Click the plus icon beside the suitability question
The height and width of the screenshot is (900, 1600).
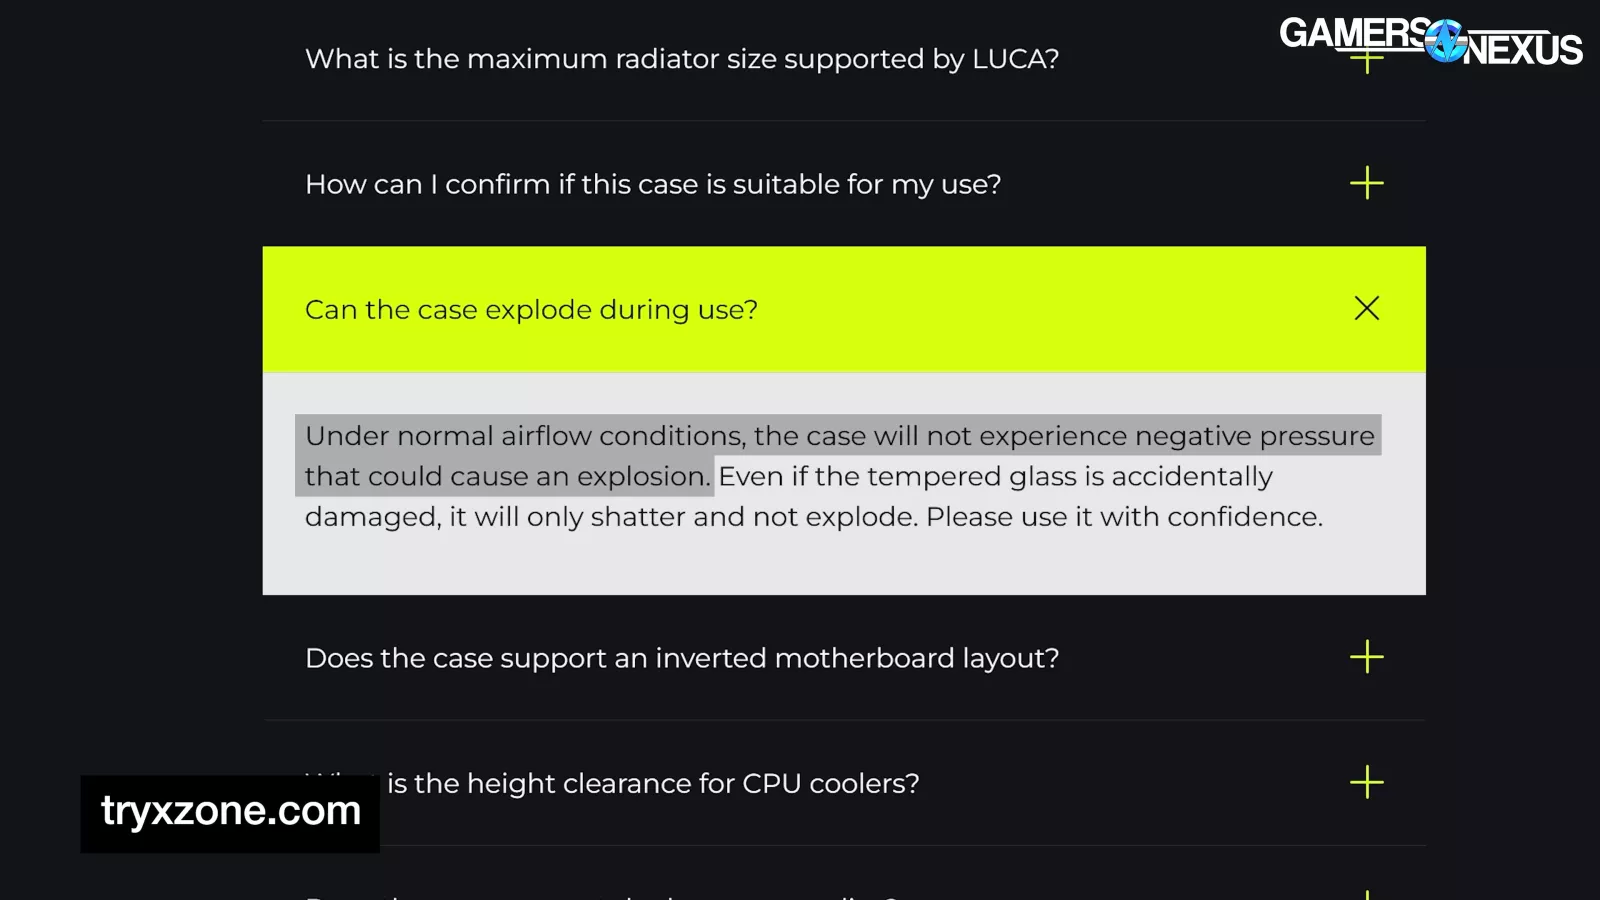point(1366,183)
